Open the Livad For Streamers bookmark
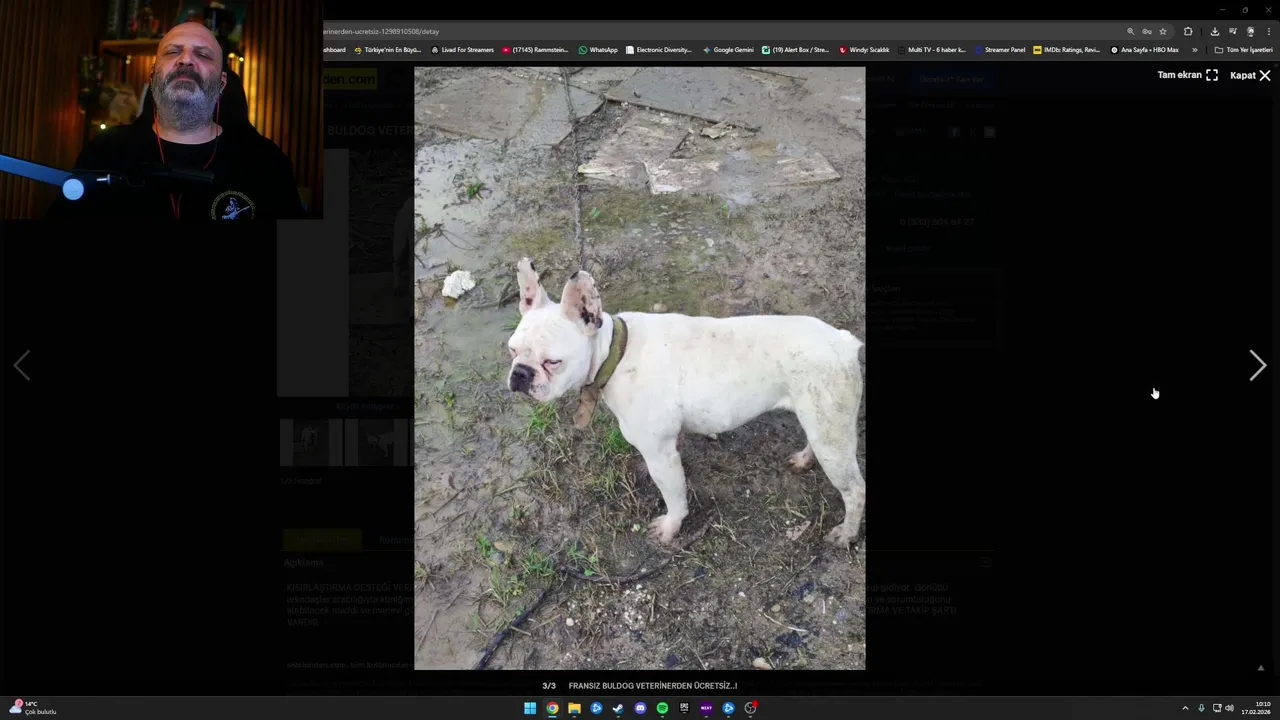The image size is (1280, 720). click(x=462, y=49)
